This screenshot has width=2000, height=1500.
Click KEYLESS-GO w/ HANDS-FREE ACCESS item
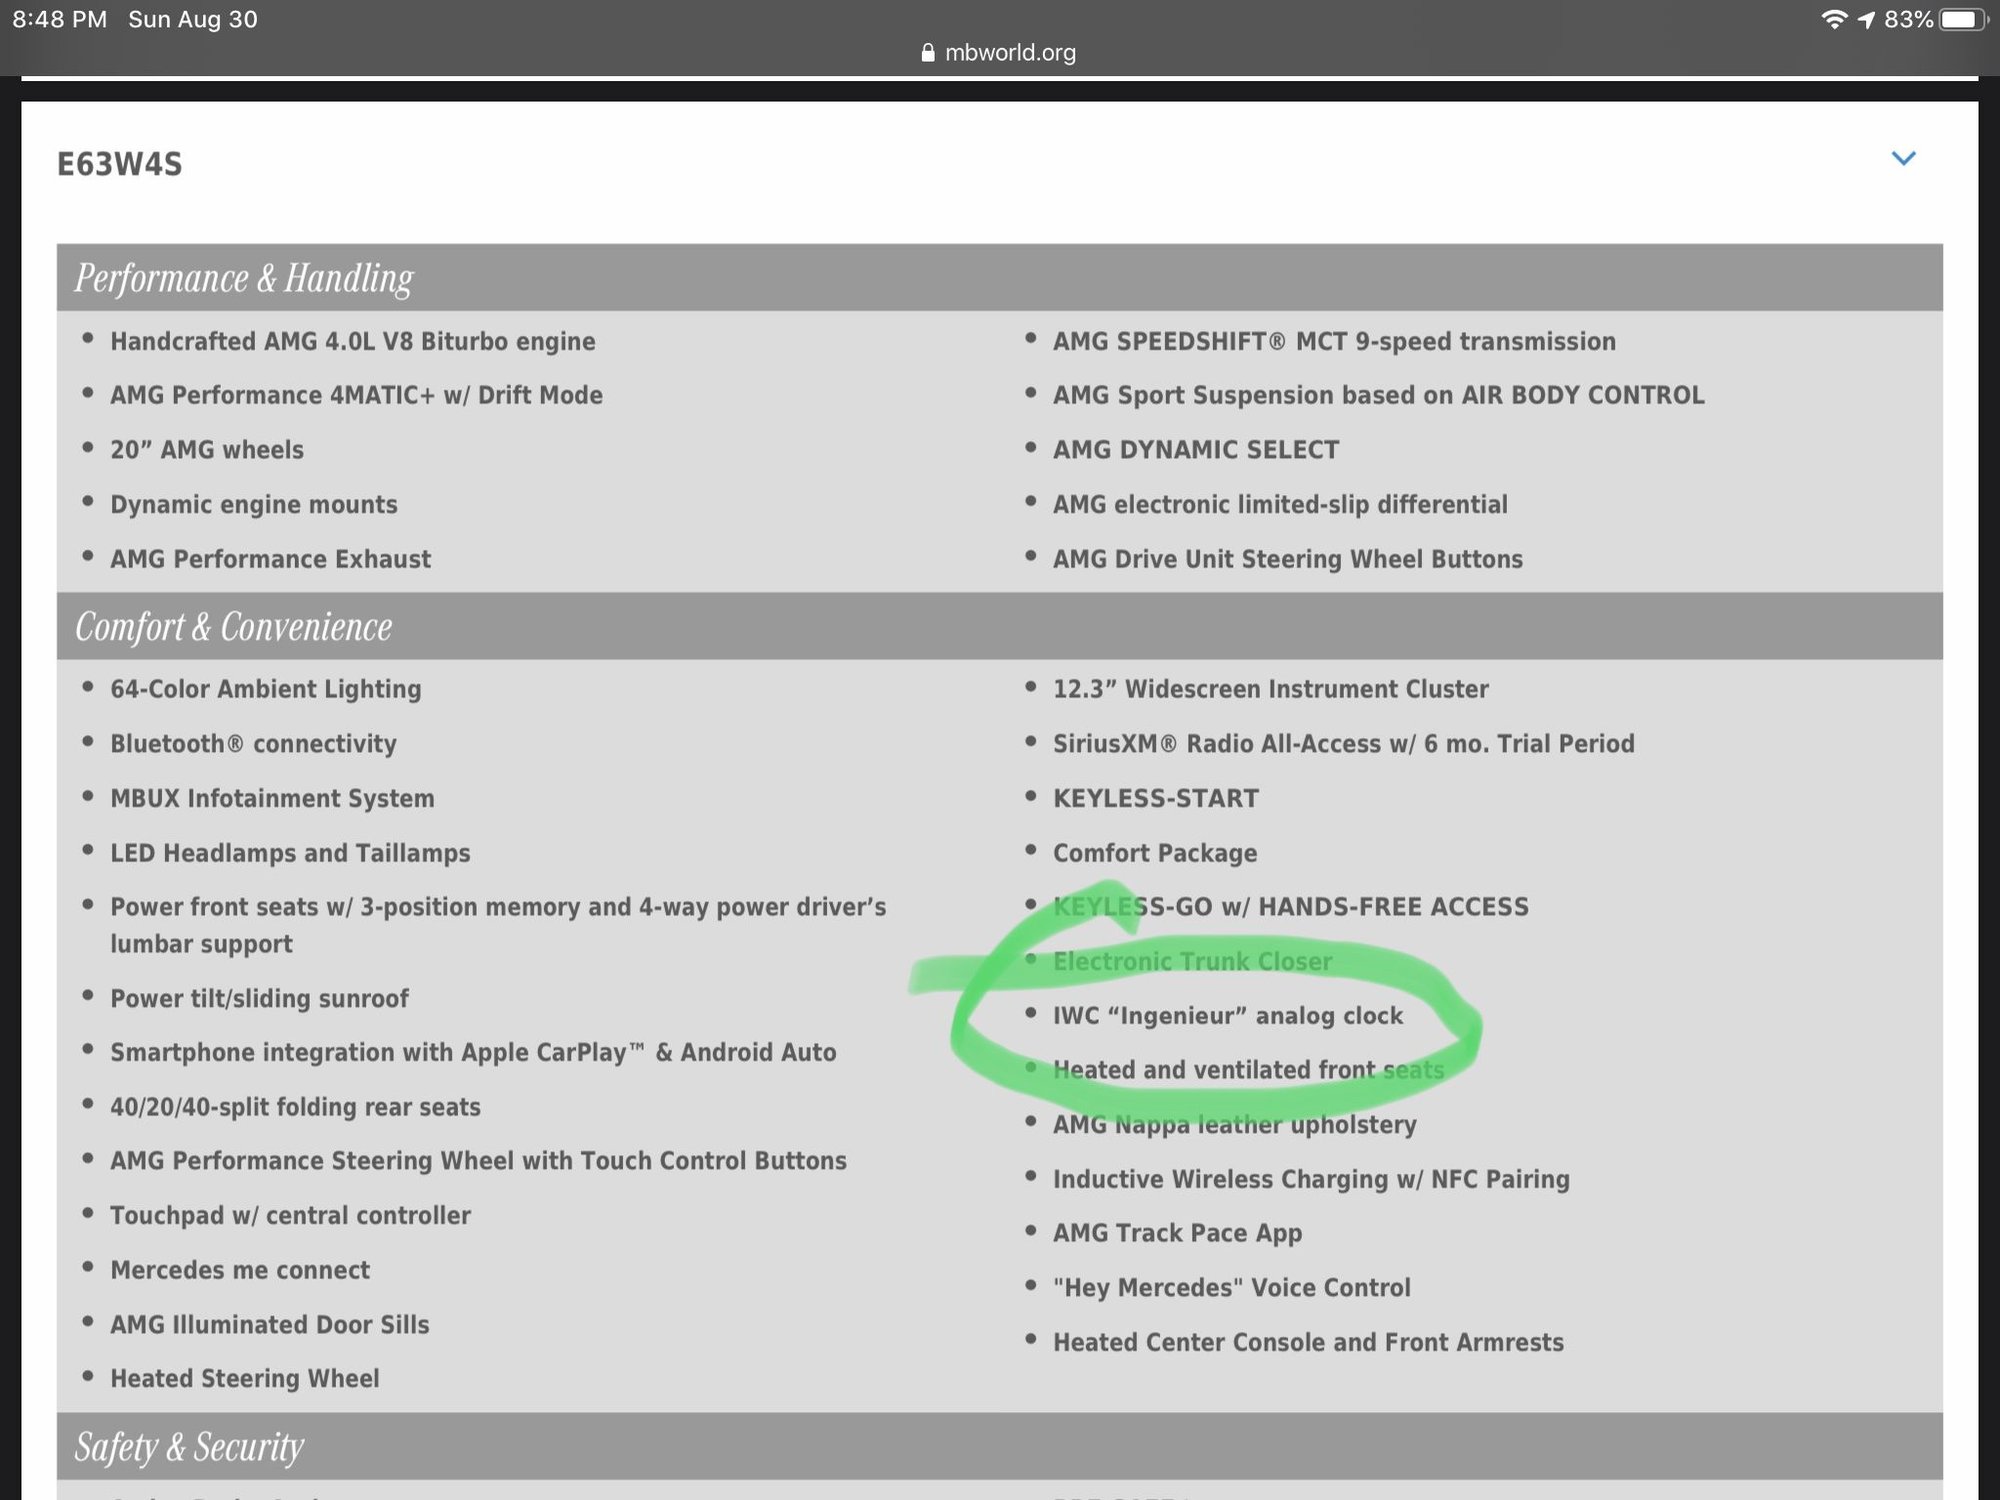(1290, 907)
